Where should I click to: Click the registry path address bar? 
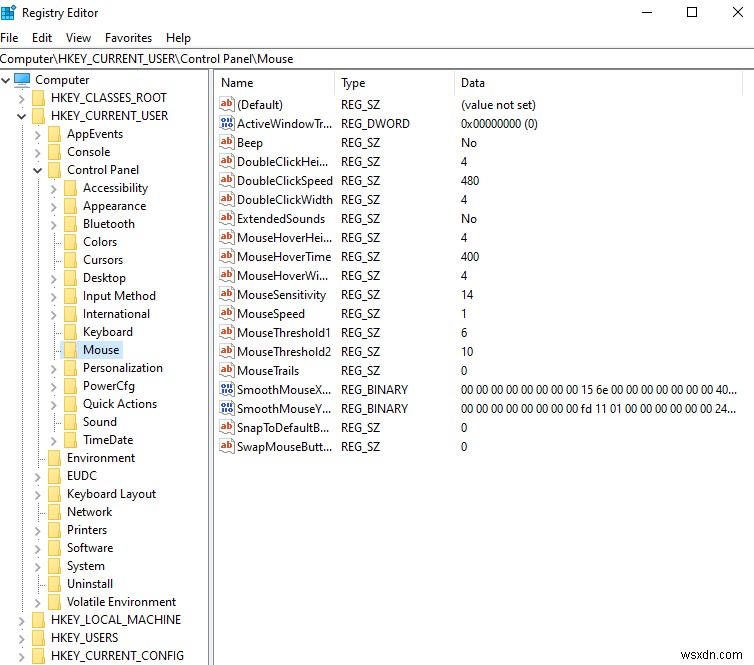point(377,59)
